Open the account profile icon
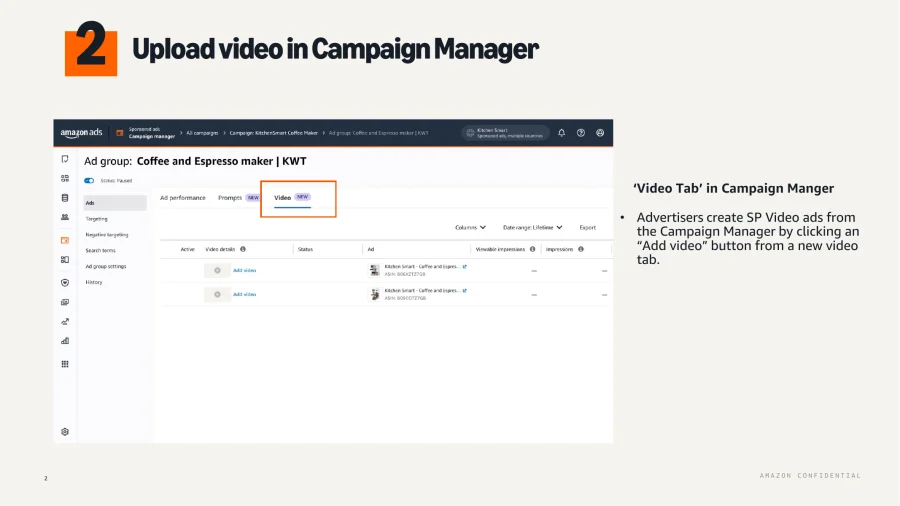 click(x=600, y=133)
